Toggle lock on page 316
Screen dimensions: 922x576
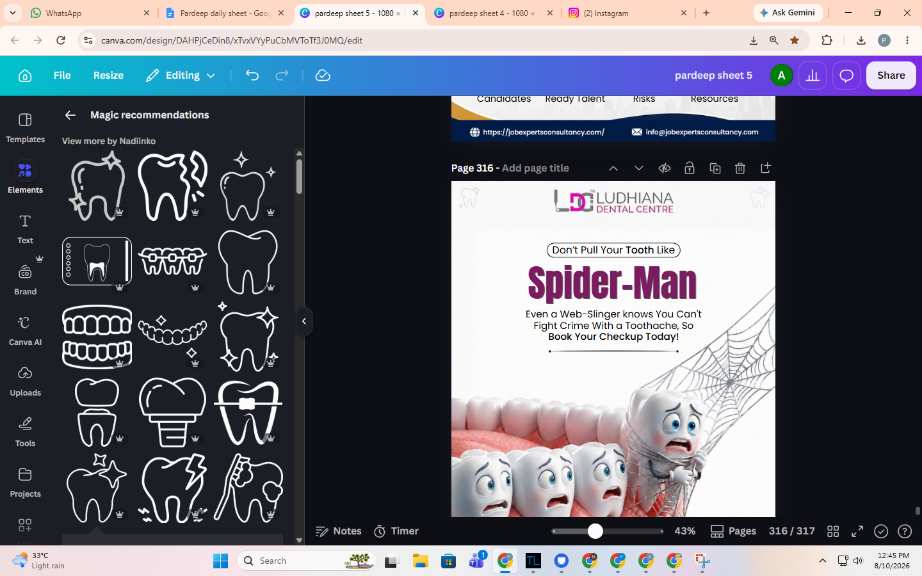[x=689, y=168]
